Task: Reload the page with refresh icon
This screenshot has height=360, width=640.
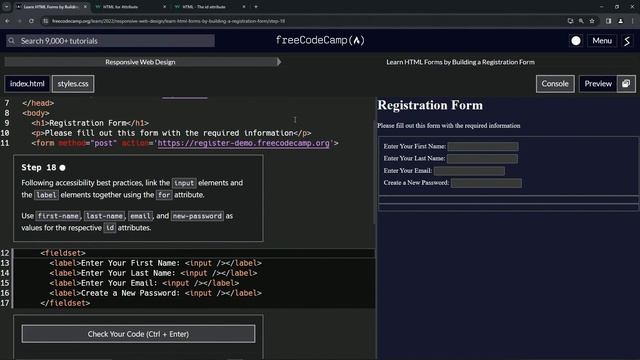Action: click(x=31, y=21)
